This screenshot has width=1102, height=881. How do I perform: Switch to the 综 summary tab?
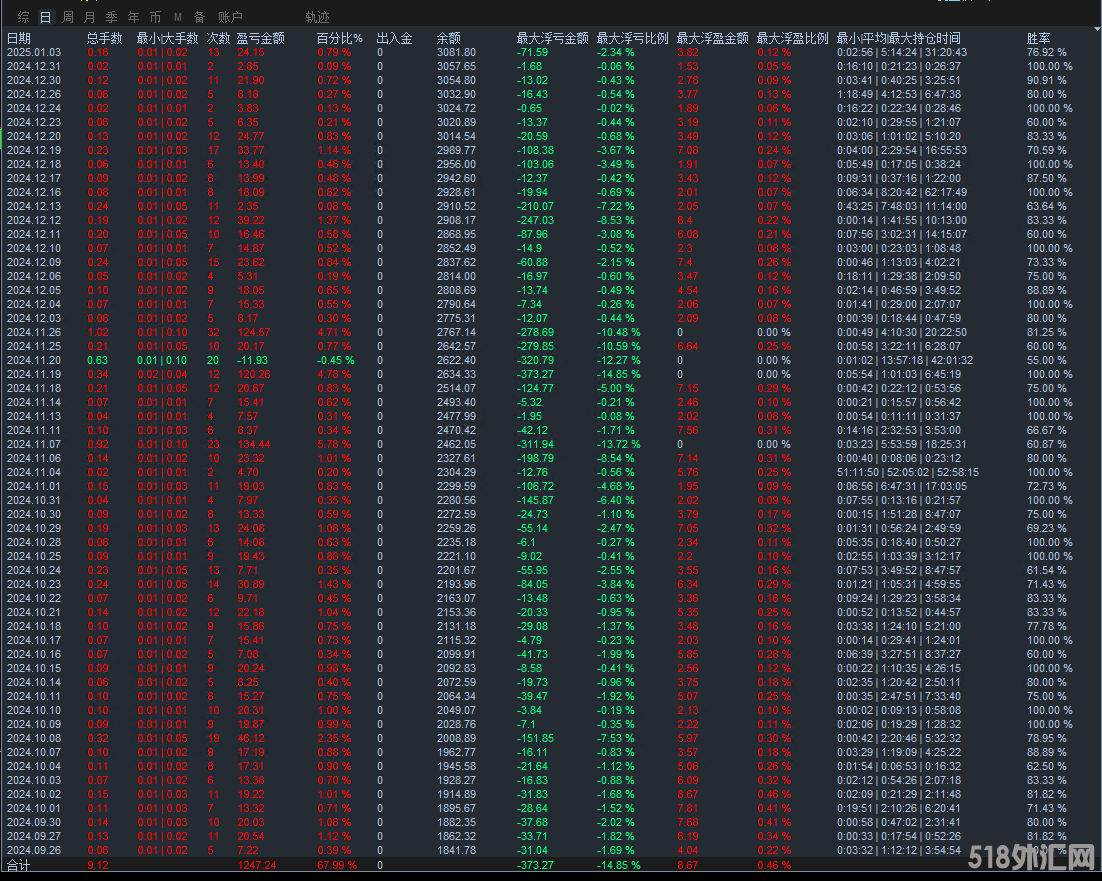[x=23, y=17]
